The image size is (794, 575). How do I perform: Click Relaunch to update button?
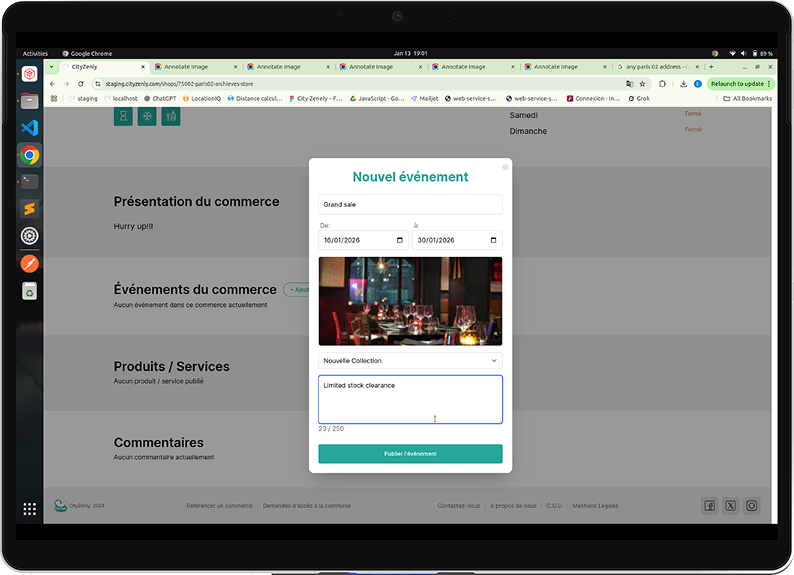[x=740, y=84]
